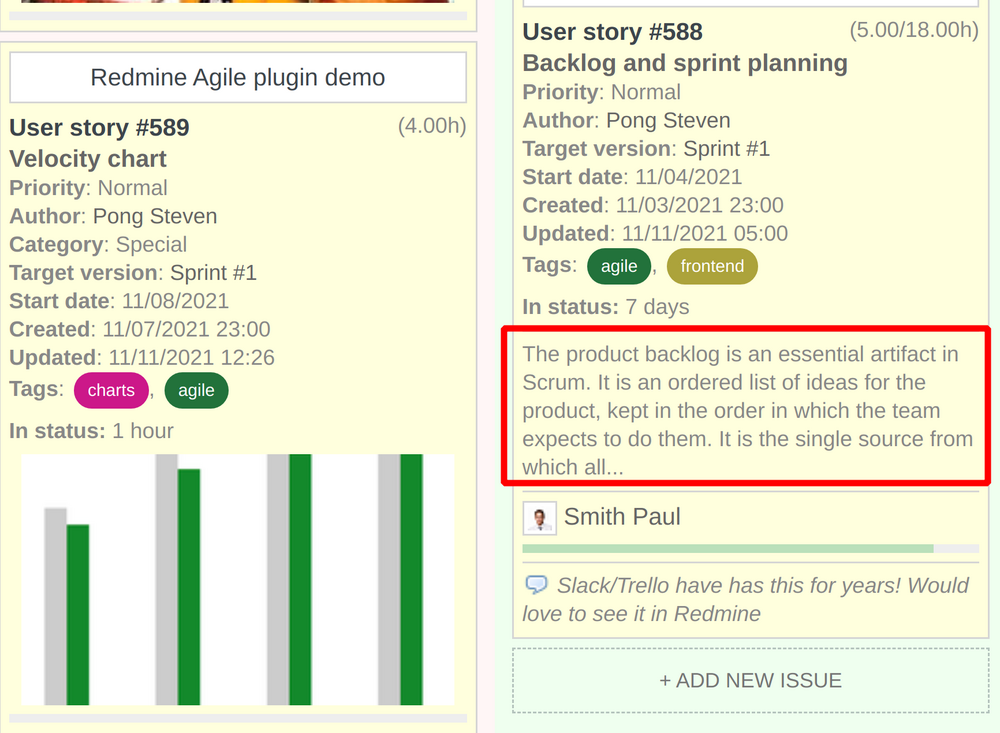Click the "+ ADD NEW ISSUE" button
Image resolution: width=1000 pixels, height=733 pixels.
(x=750, y=680)
